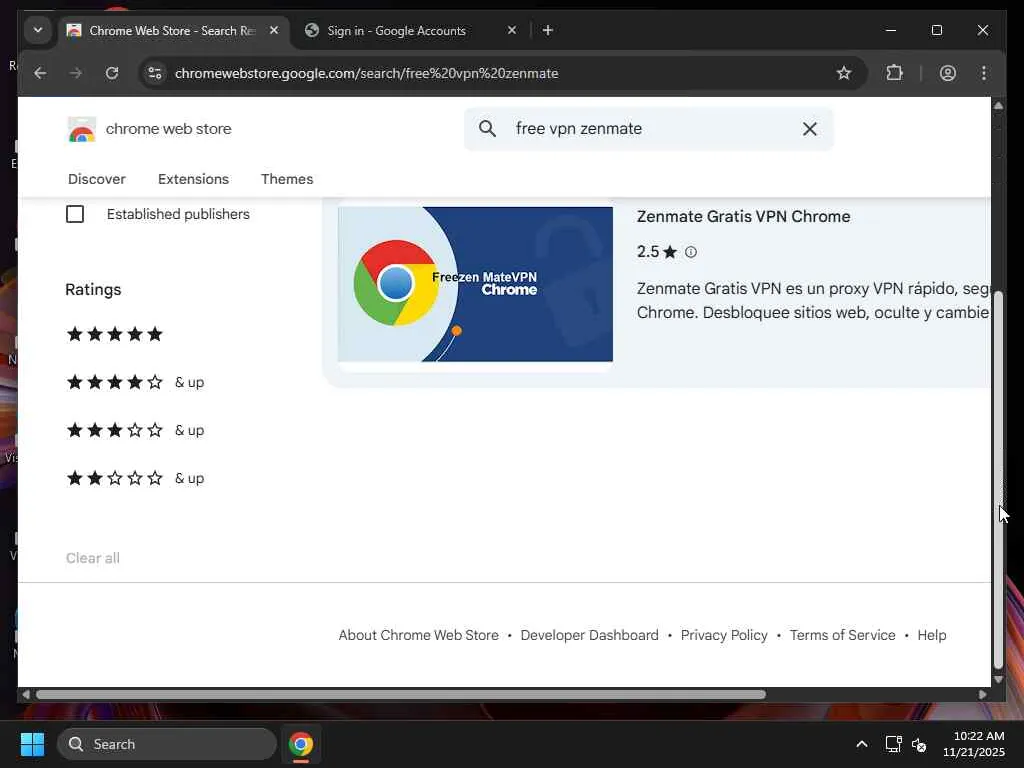Open the Windows Start button

32,744
